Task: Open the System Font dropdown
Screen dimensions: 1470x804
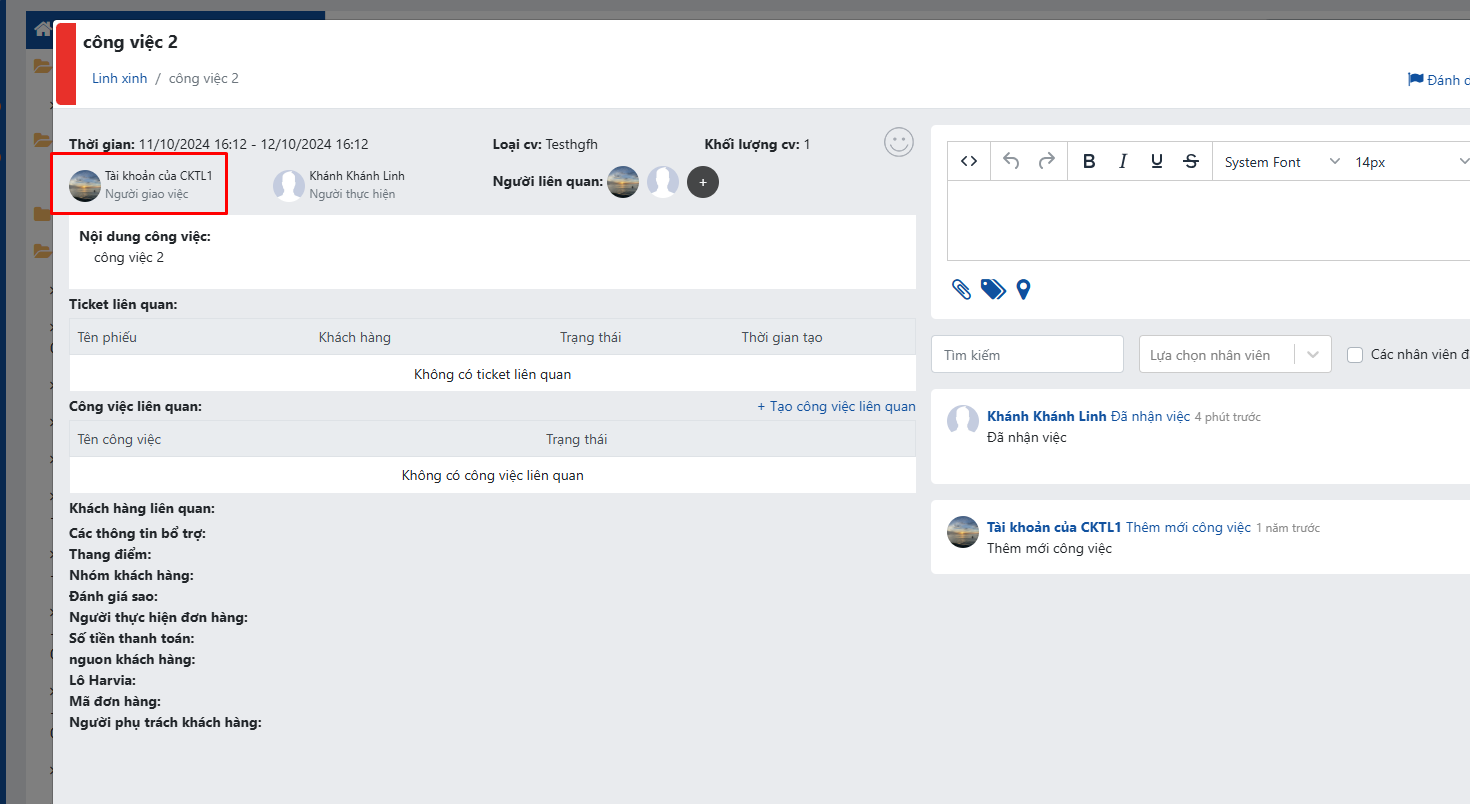Action: (x=1281, y=162)
